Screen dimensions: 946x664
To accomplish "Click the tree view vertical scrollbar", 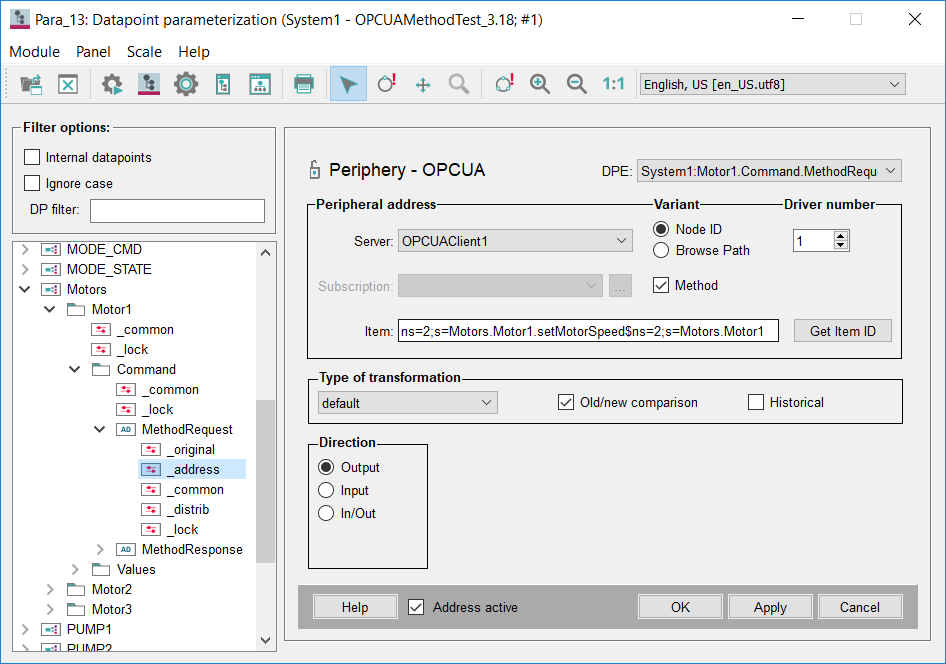I will tap(265, 480).
